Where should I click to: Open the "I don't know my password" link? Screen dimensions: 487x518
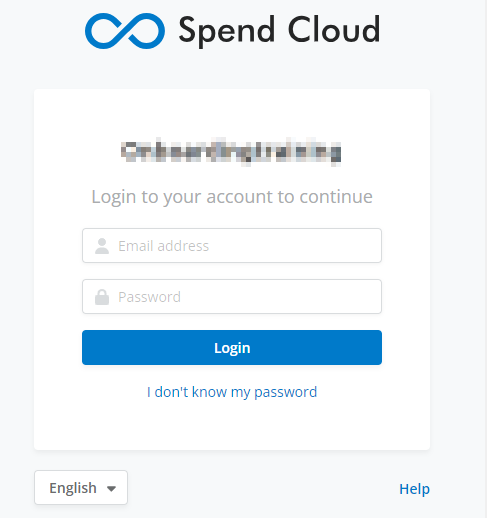click(232, 392)
